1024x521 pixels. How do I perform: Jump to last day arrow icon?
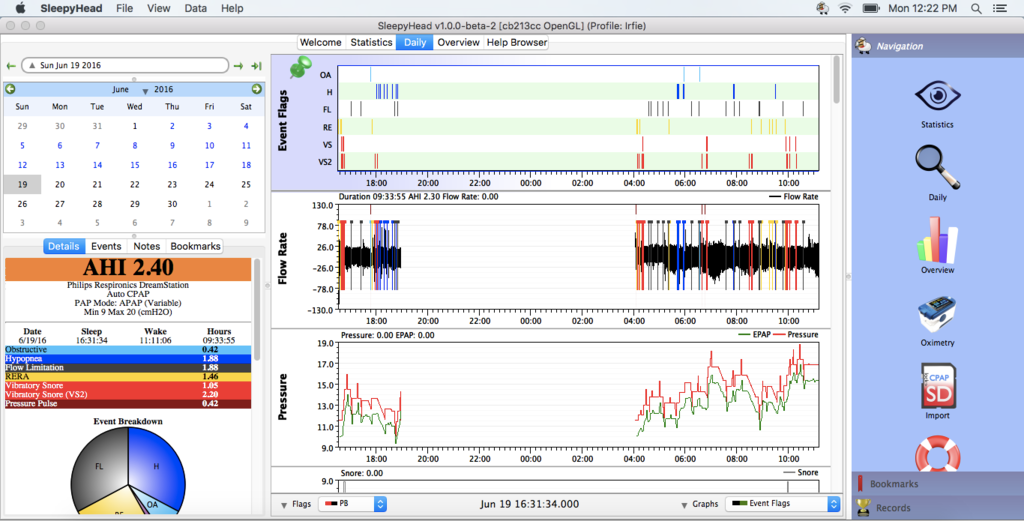pyautogui.click(x=257, y=66)
